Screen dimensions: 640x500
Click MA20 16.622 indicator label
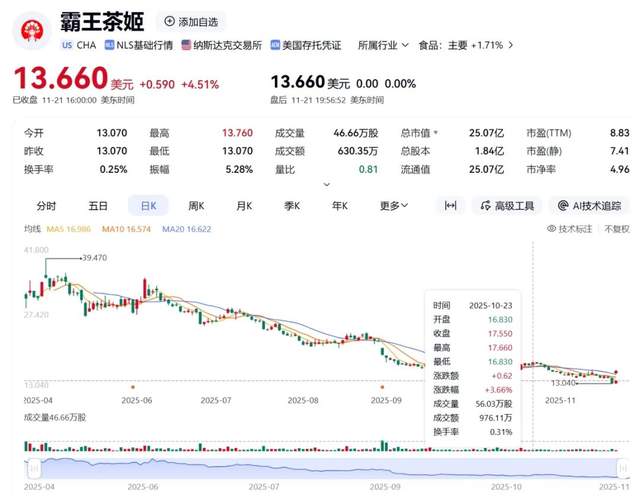187,229
